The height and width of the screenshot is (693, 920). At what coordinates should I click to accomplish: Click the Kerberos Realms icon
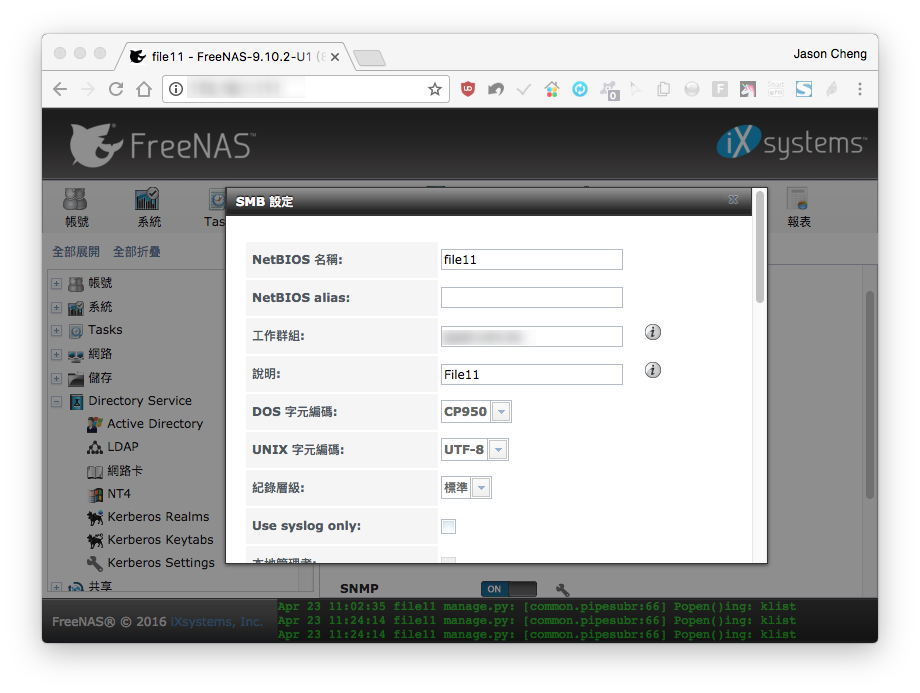click(x=94, y=517)
